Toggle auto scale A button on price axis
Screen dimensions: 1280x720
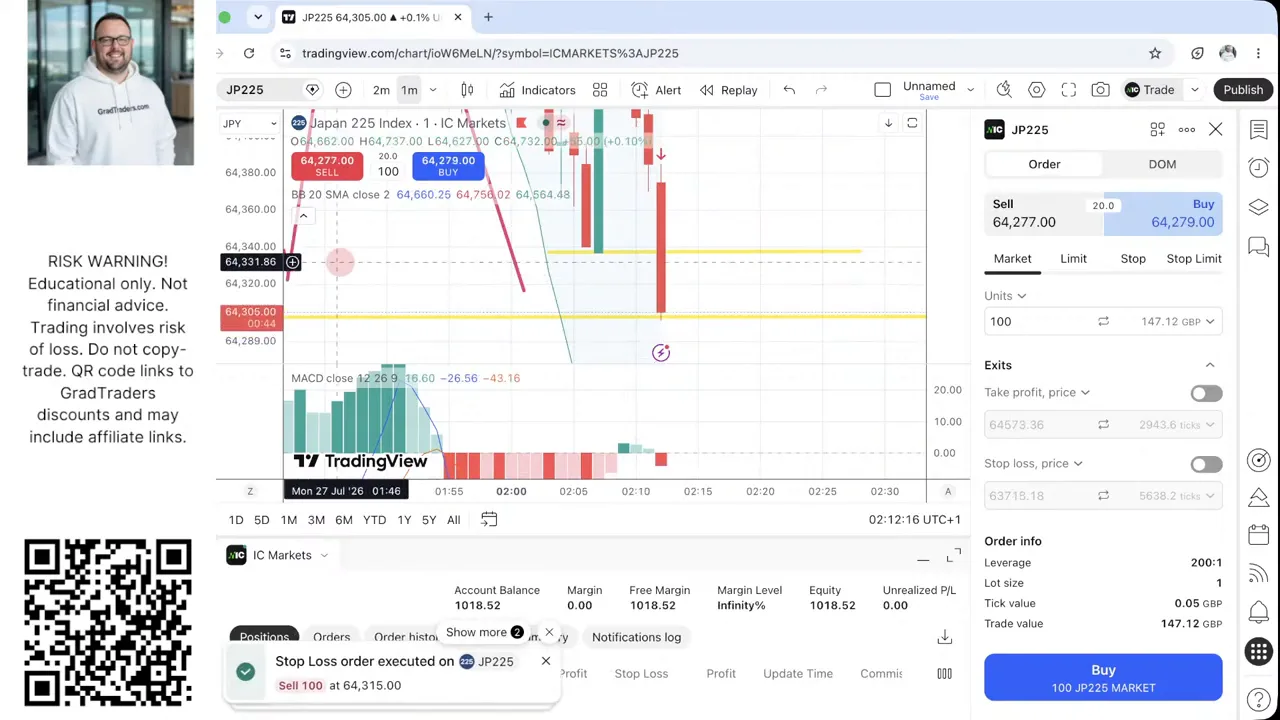(x=948, y=492)
